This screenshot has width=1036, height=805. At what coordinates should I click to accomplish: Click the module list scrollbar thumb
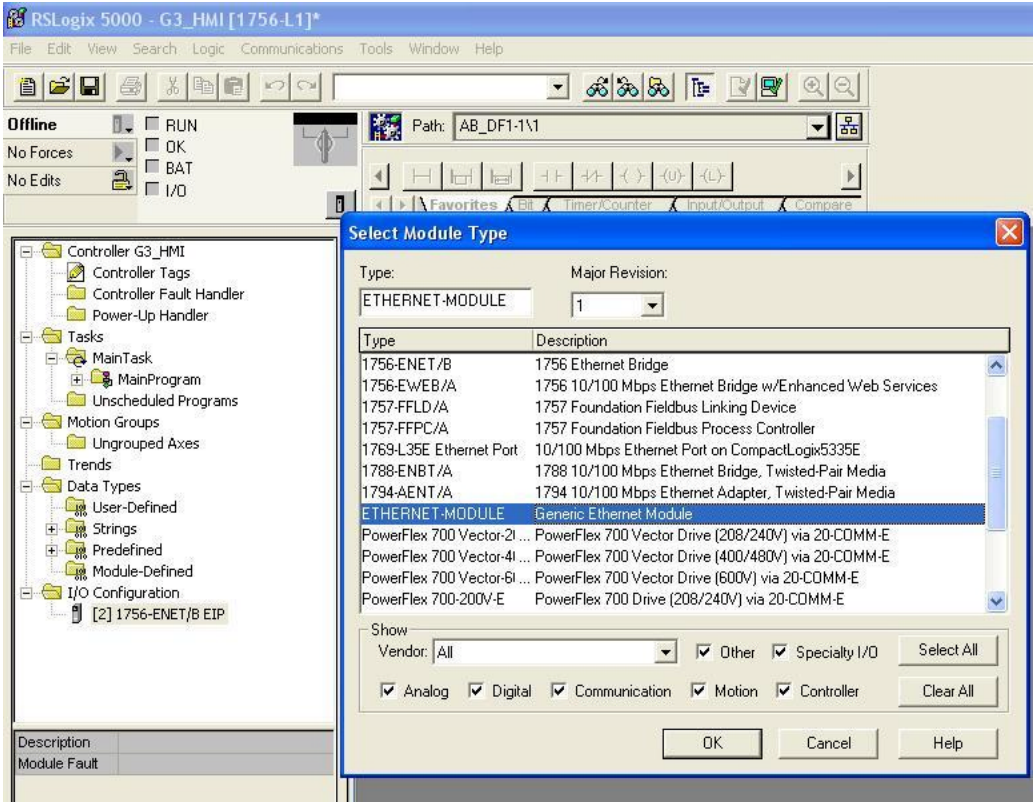coord(996,473)
